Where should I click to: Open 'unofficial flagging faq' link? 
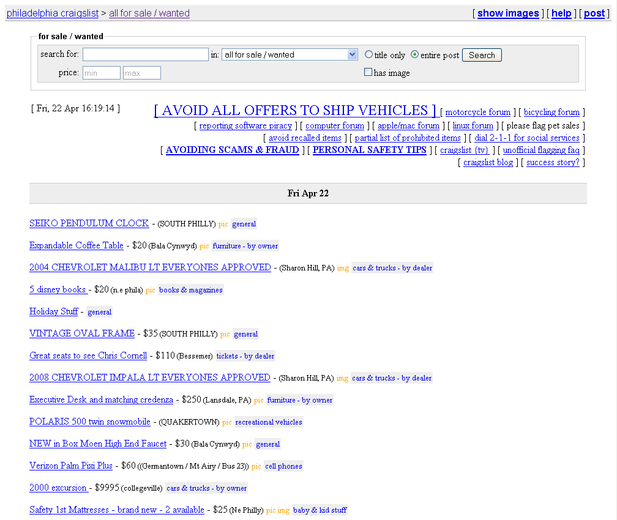541,150
